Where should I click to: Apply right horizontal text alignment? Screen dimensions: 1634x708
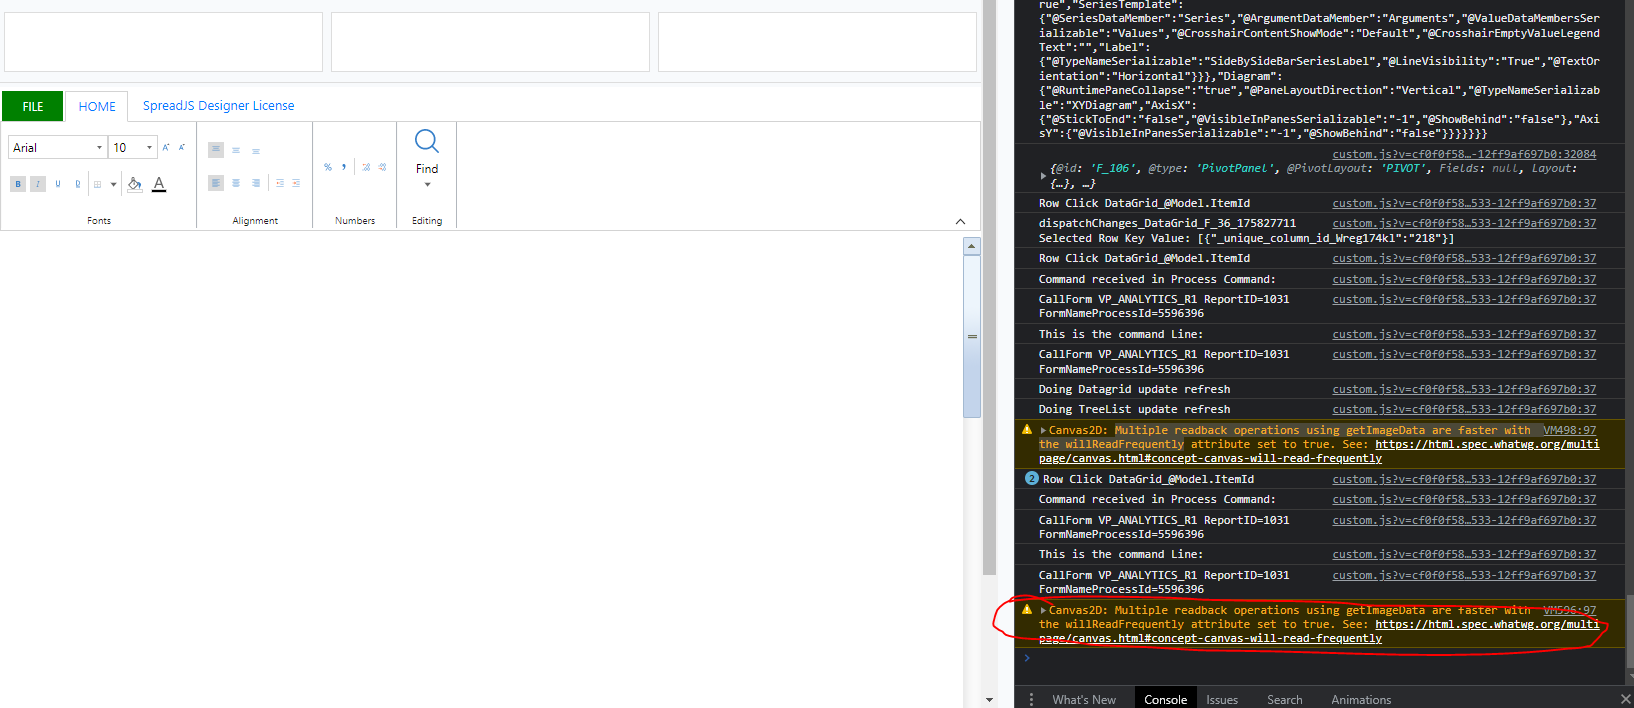coord(256,183)
